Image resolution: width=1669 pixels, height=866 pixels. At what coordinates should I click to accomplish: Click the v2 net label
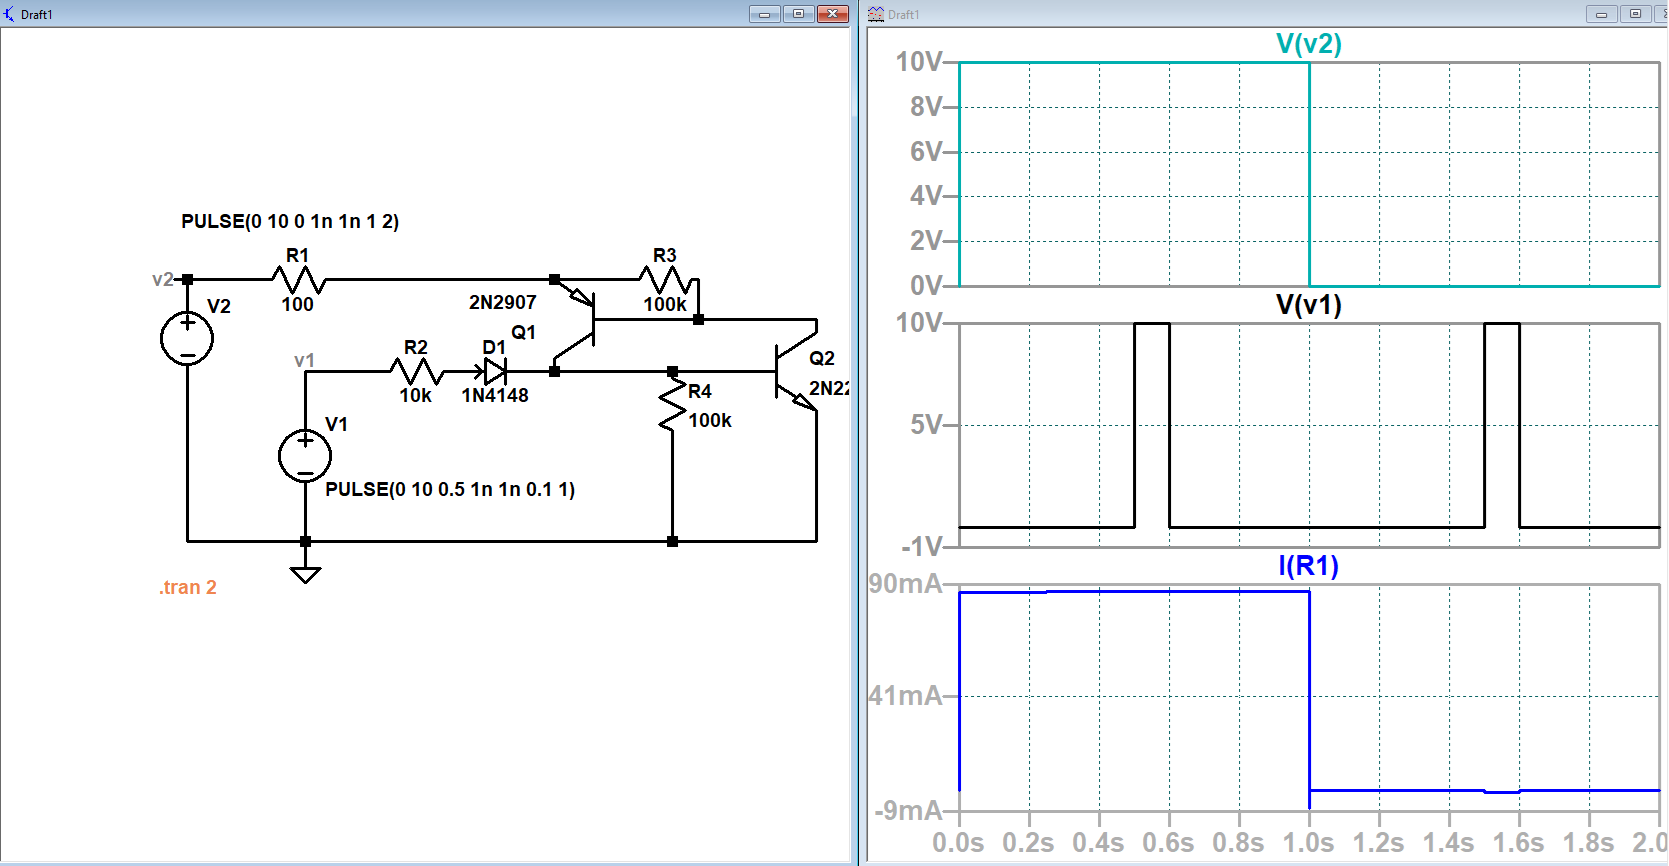[163, 279]
